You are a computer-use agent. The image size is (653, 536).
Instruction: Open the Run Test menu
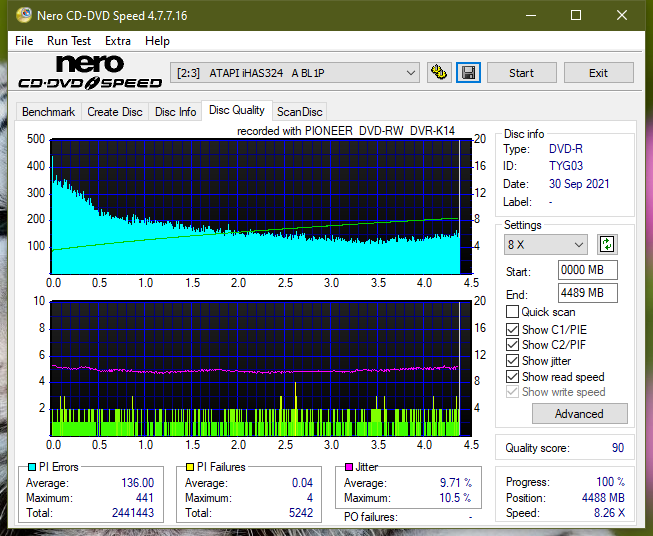pyautogui.click(x=69, y=41)
